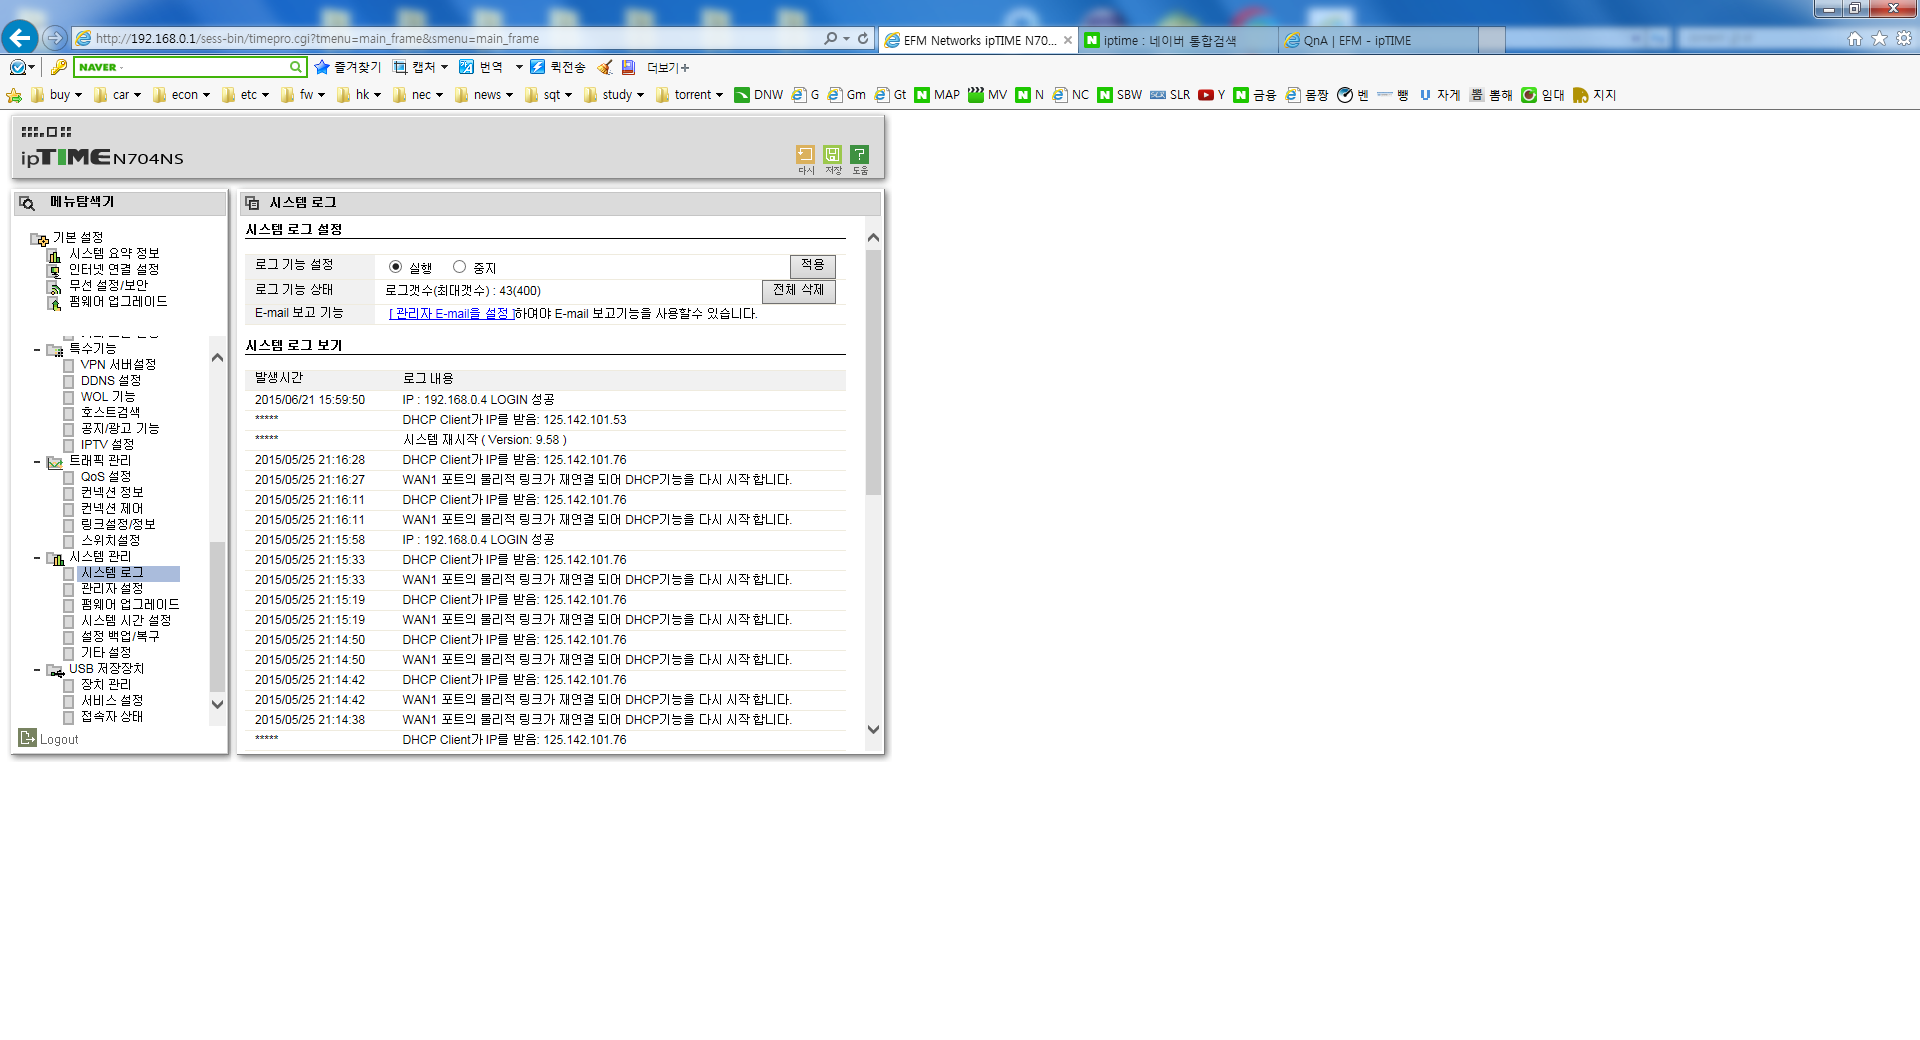Open the browser home icon

point(1855,39)
